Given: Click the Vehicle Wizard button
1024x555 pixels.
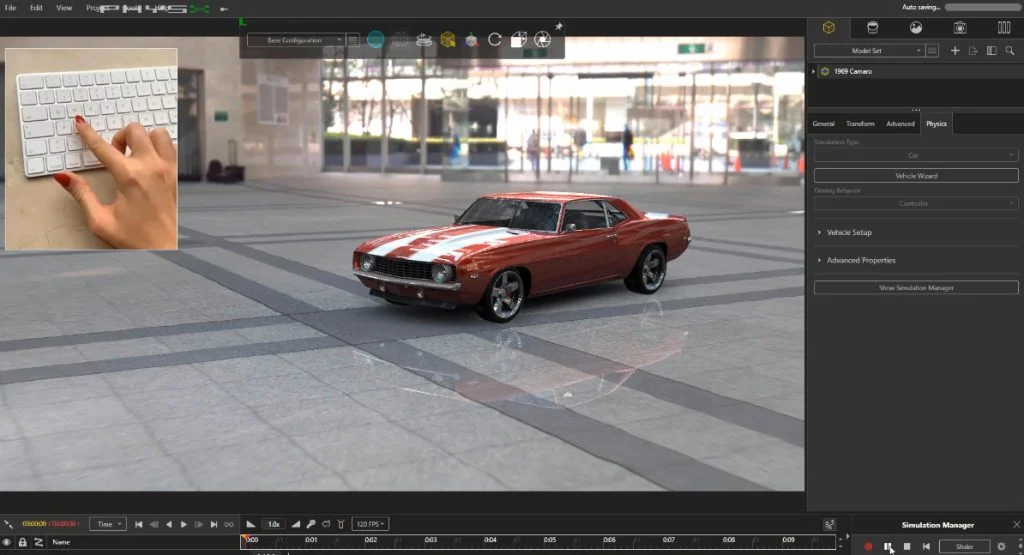Looking at the screenshot, I should 915,176.
